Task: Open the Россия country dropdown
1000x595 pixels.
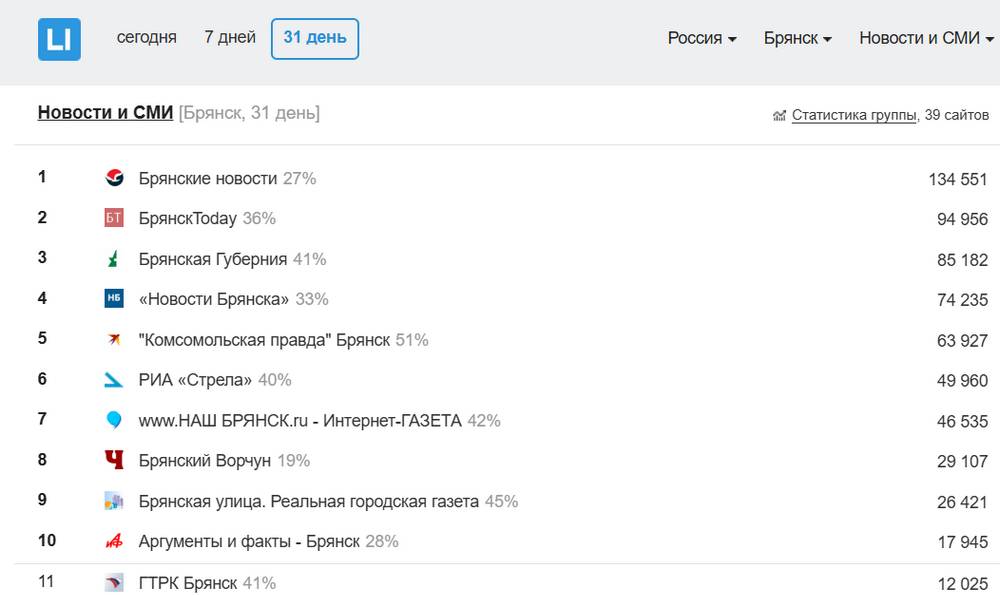Action: [702, 39]
